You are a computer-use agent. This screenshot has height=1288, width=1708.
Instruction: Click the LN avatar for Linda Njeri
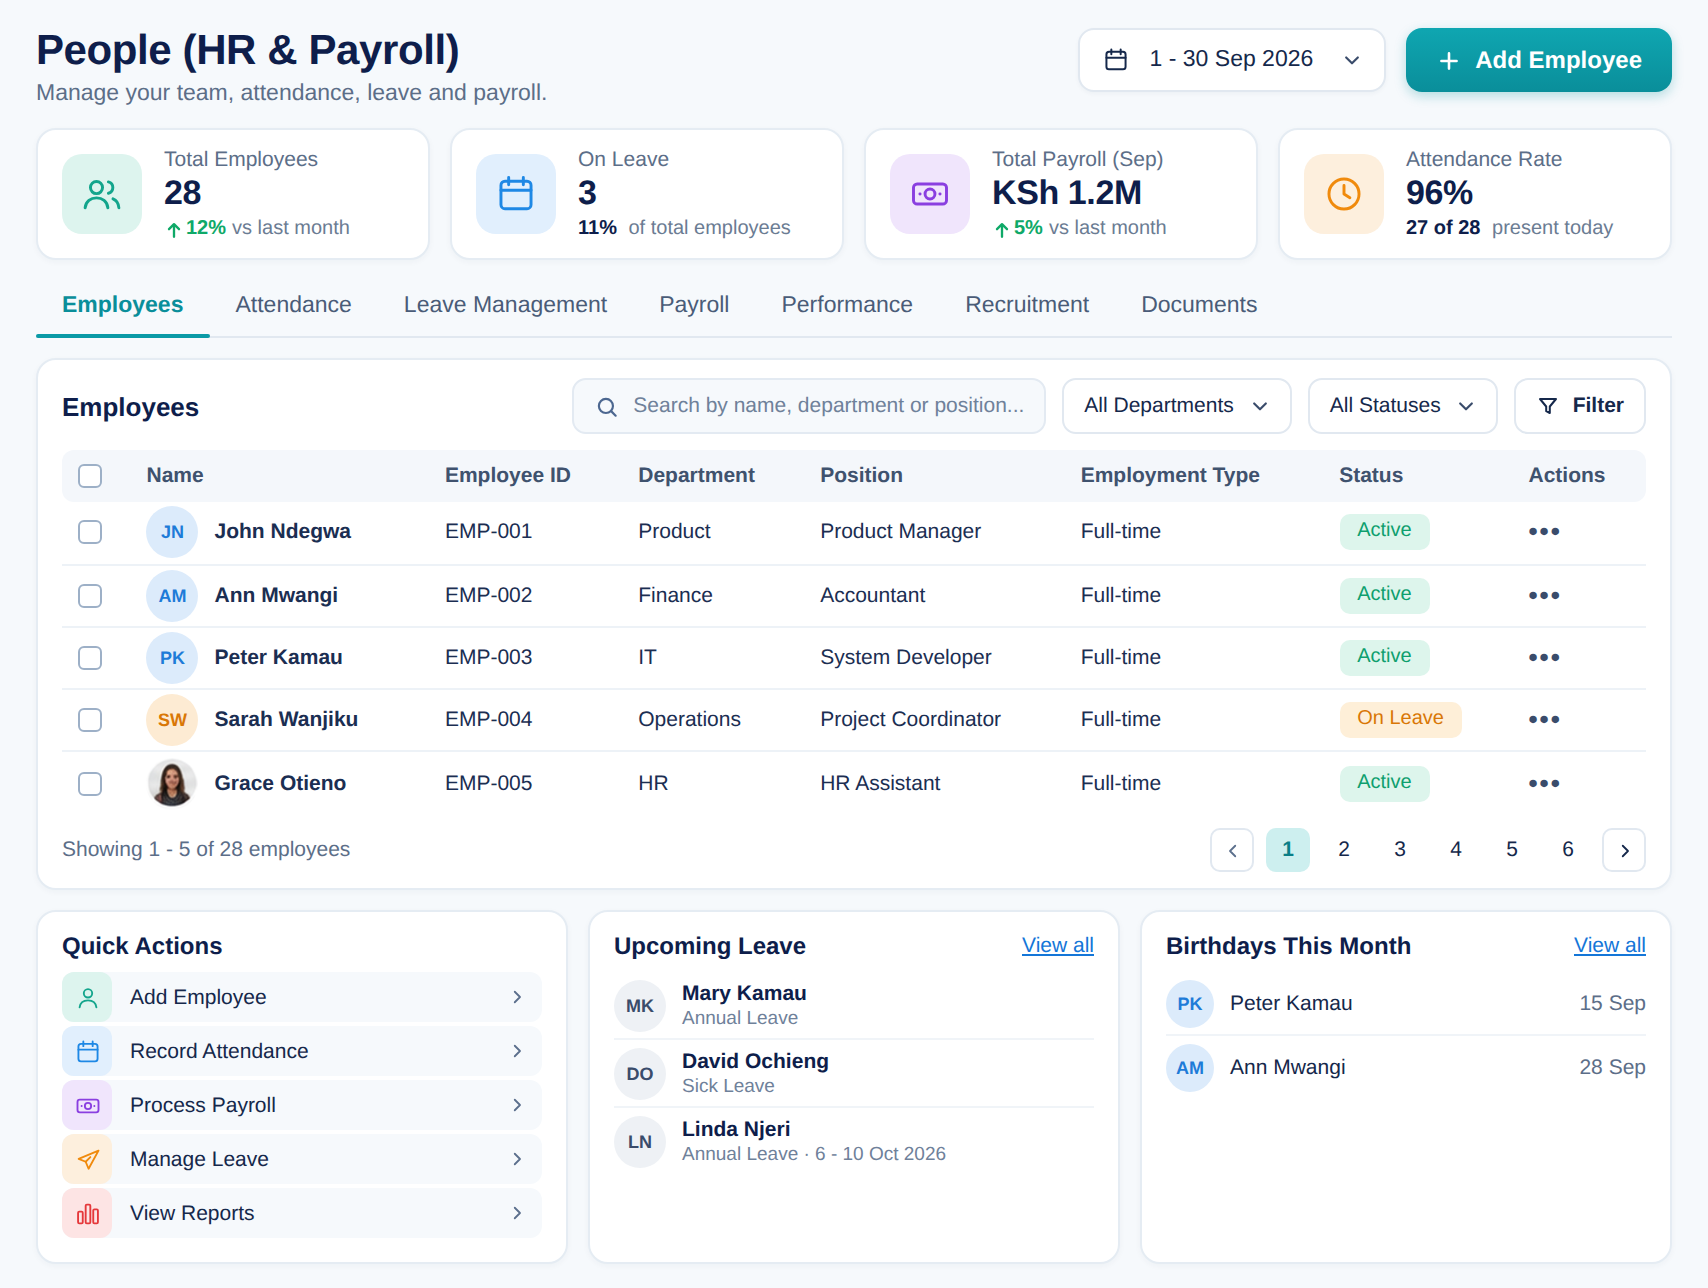[640, 1142]
